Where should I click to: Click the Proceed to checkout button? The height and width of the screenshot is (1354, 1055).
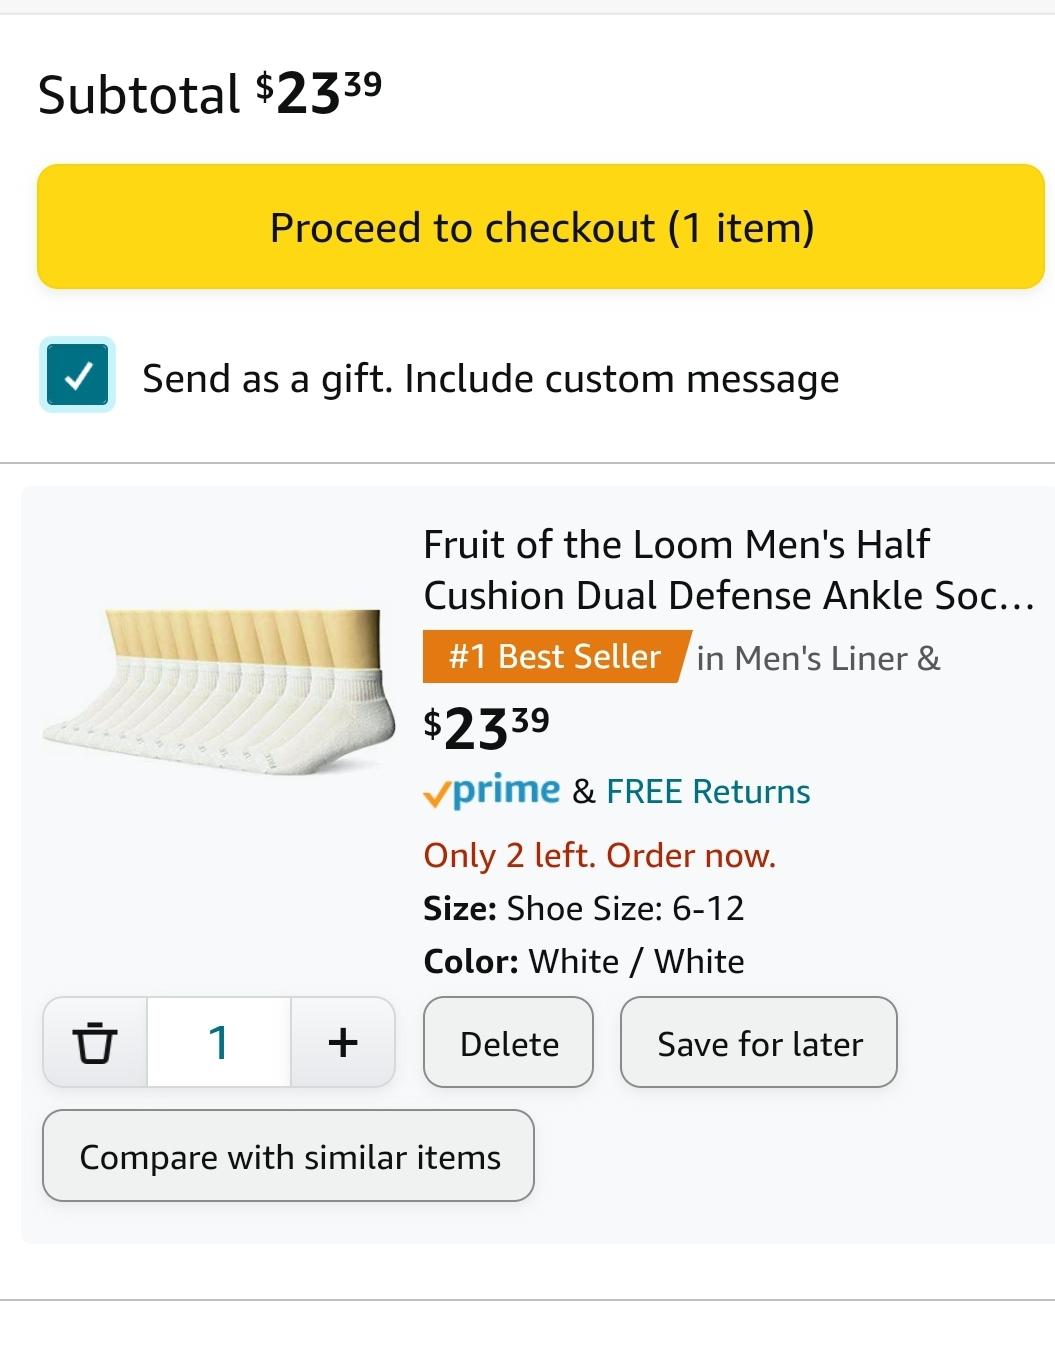[x=541, y=227]
